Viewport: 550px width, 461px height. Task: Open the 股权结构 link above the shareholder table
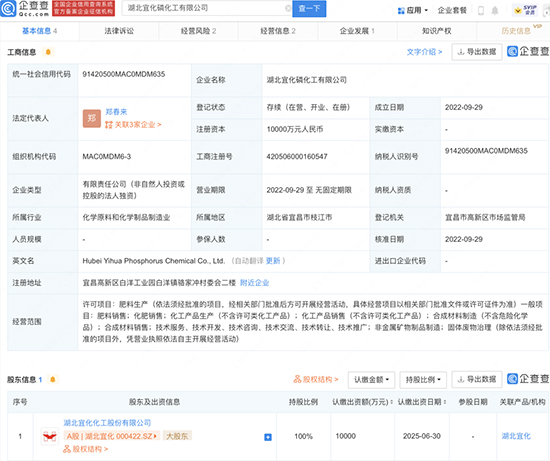[316, 379]
